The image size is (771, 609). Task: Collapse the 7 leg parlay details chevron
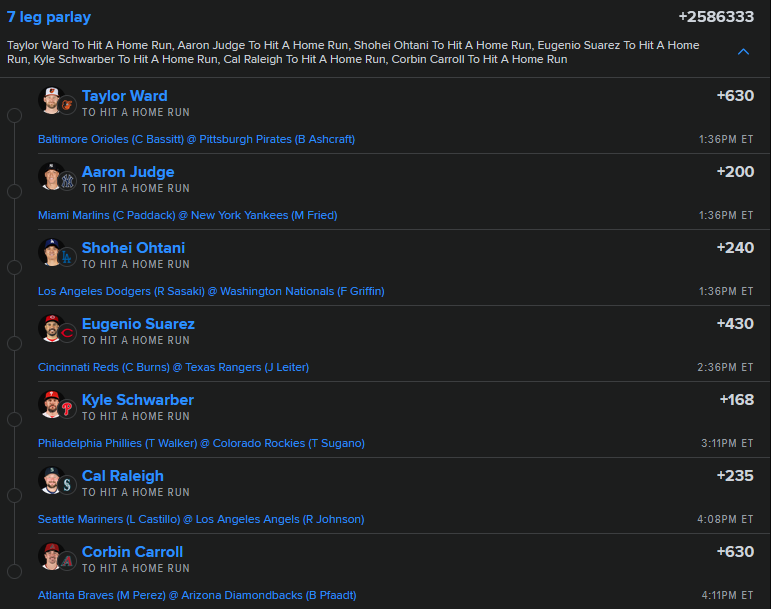(743, 52)
